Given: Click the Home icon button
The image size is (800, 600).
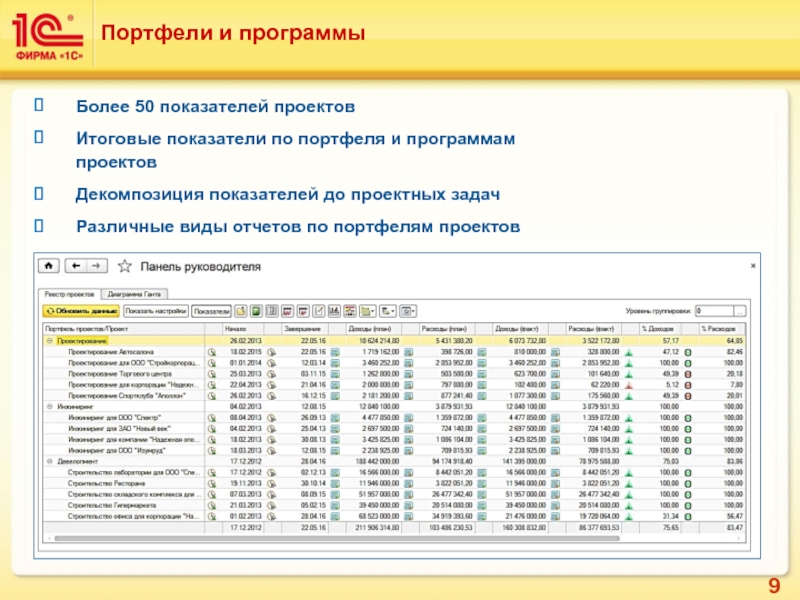Looking at the screenshot, I should click(48, 266).
